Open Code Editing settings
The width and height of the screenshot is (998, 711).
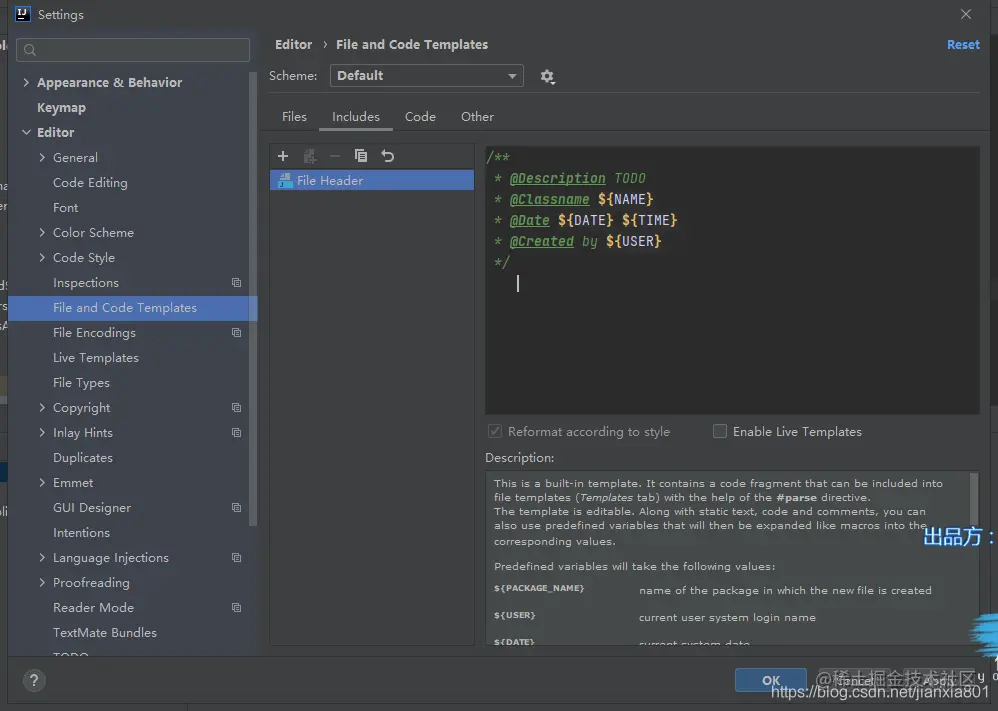(90, 183)
